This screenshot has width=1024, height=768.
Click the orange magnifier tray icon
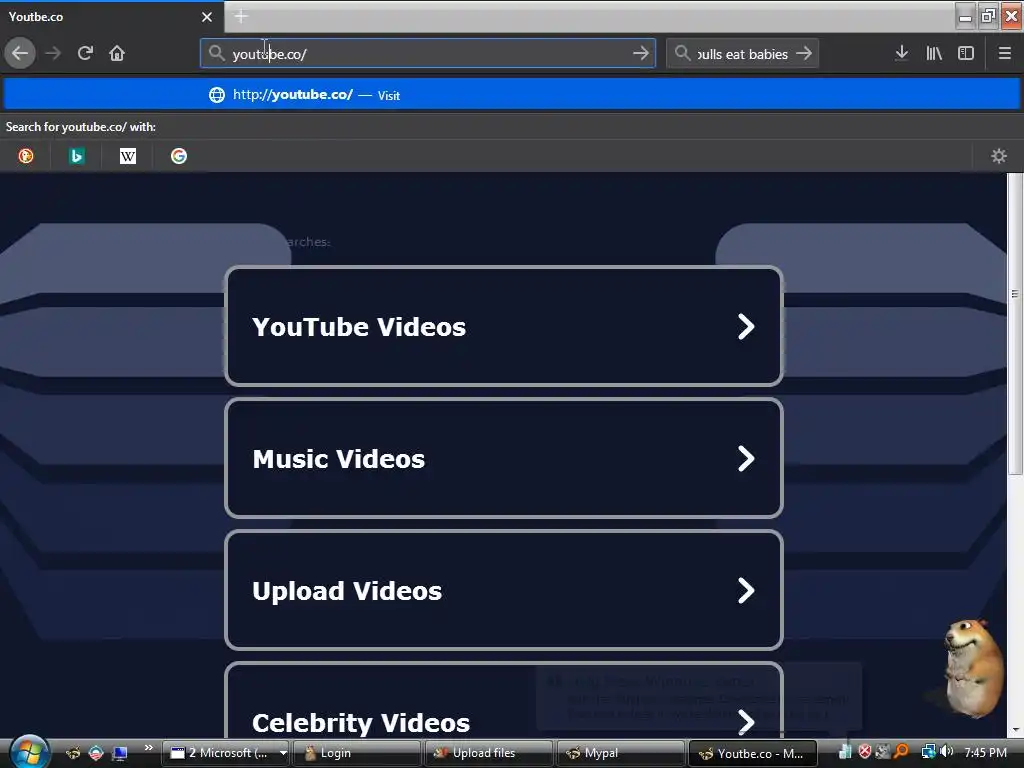tap(902, 752)
